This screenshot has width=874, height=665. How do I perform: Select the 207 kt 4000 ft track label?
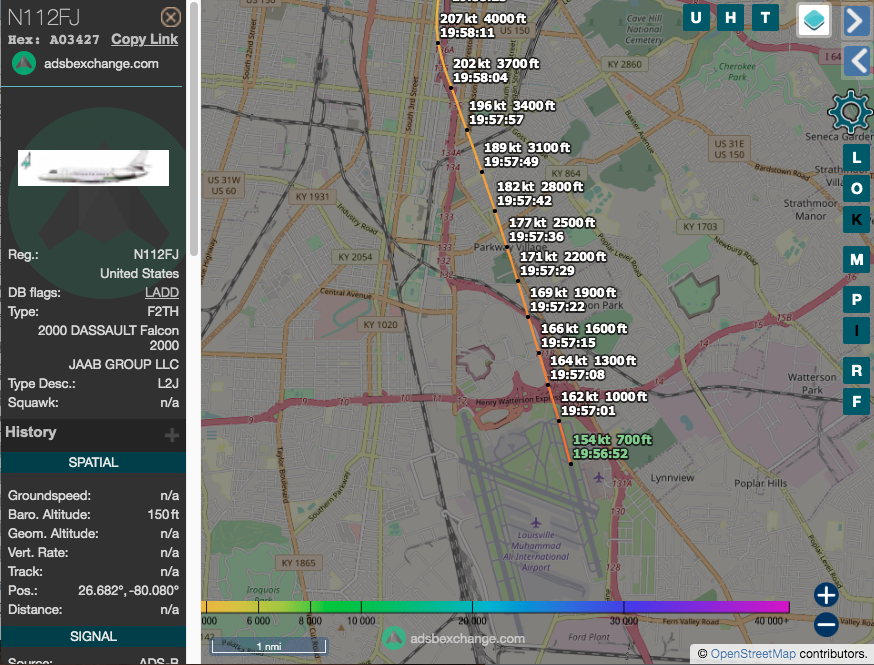point(483,26)
